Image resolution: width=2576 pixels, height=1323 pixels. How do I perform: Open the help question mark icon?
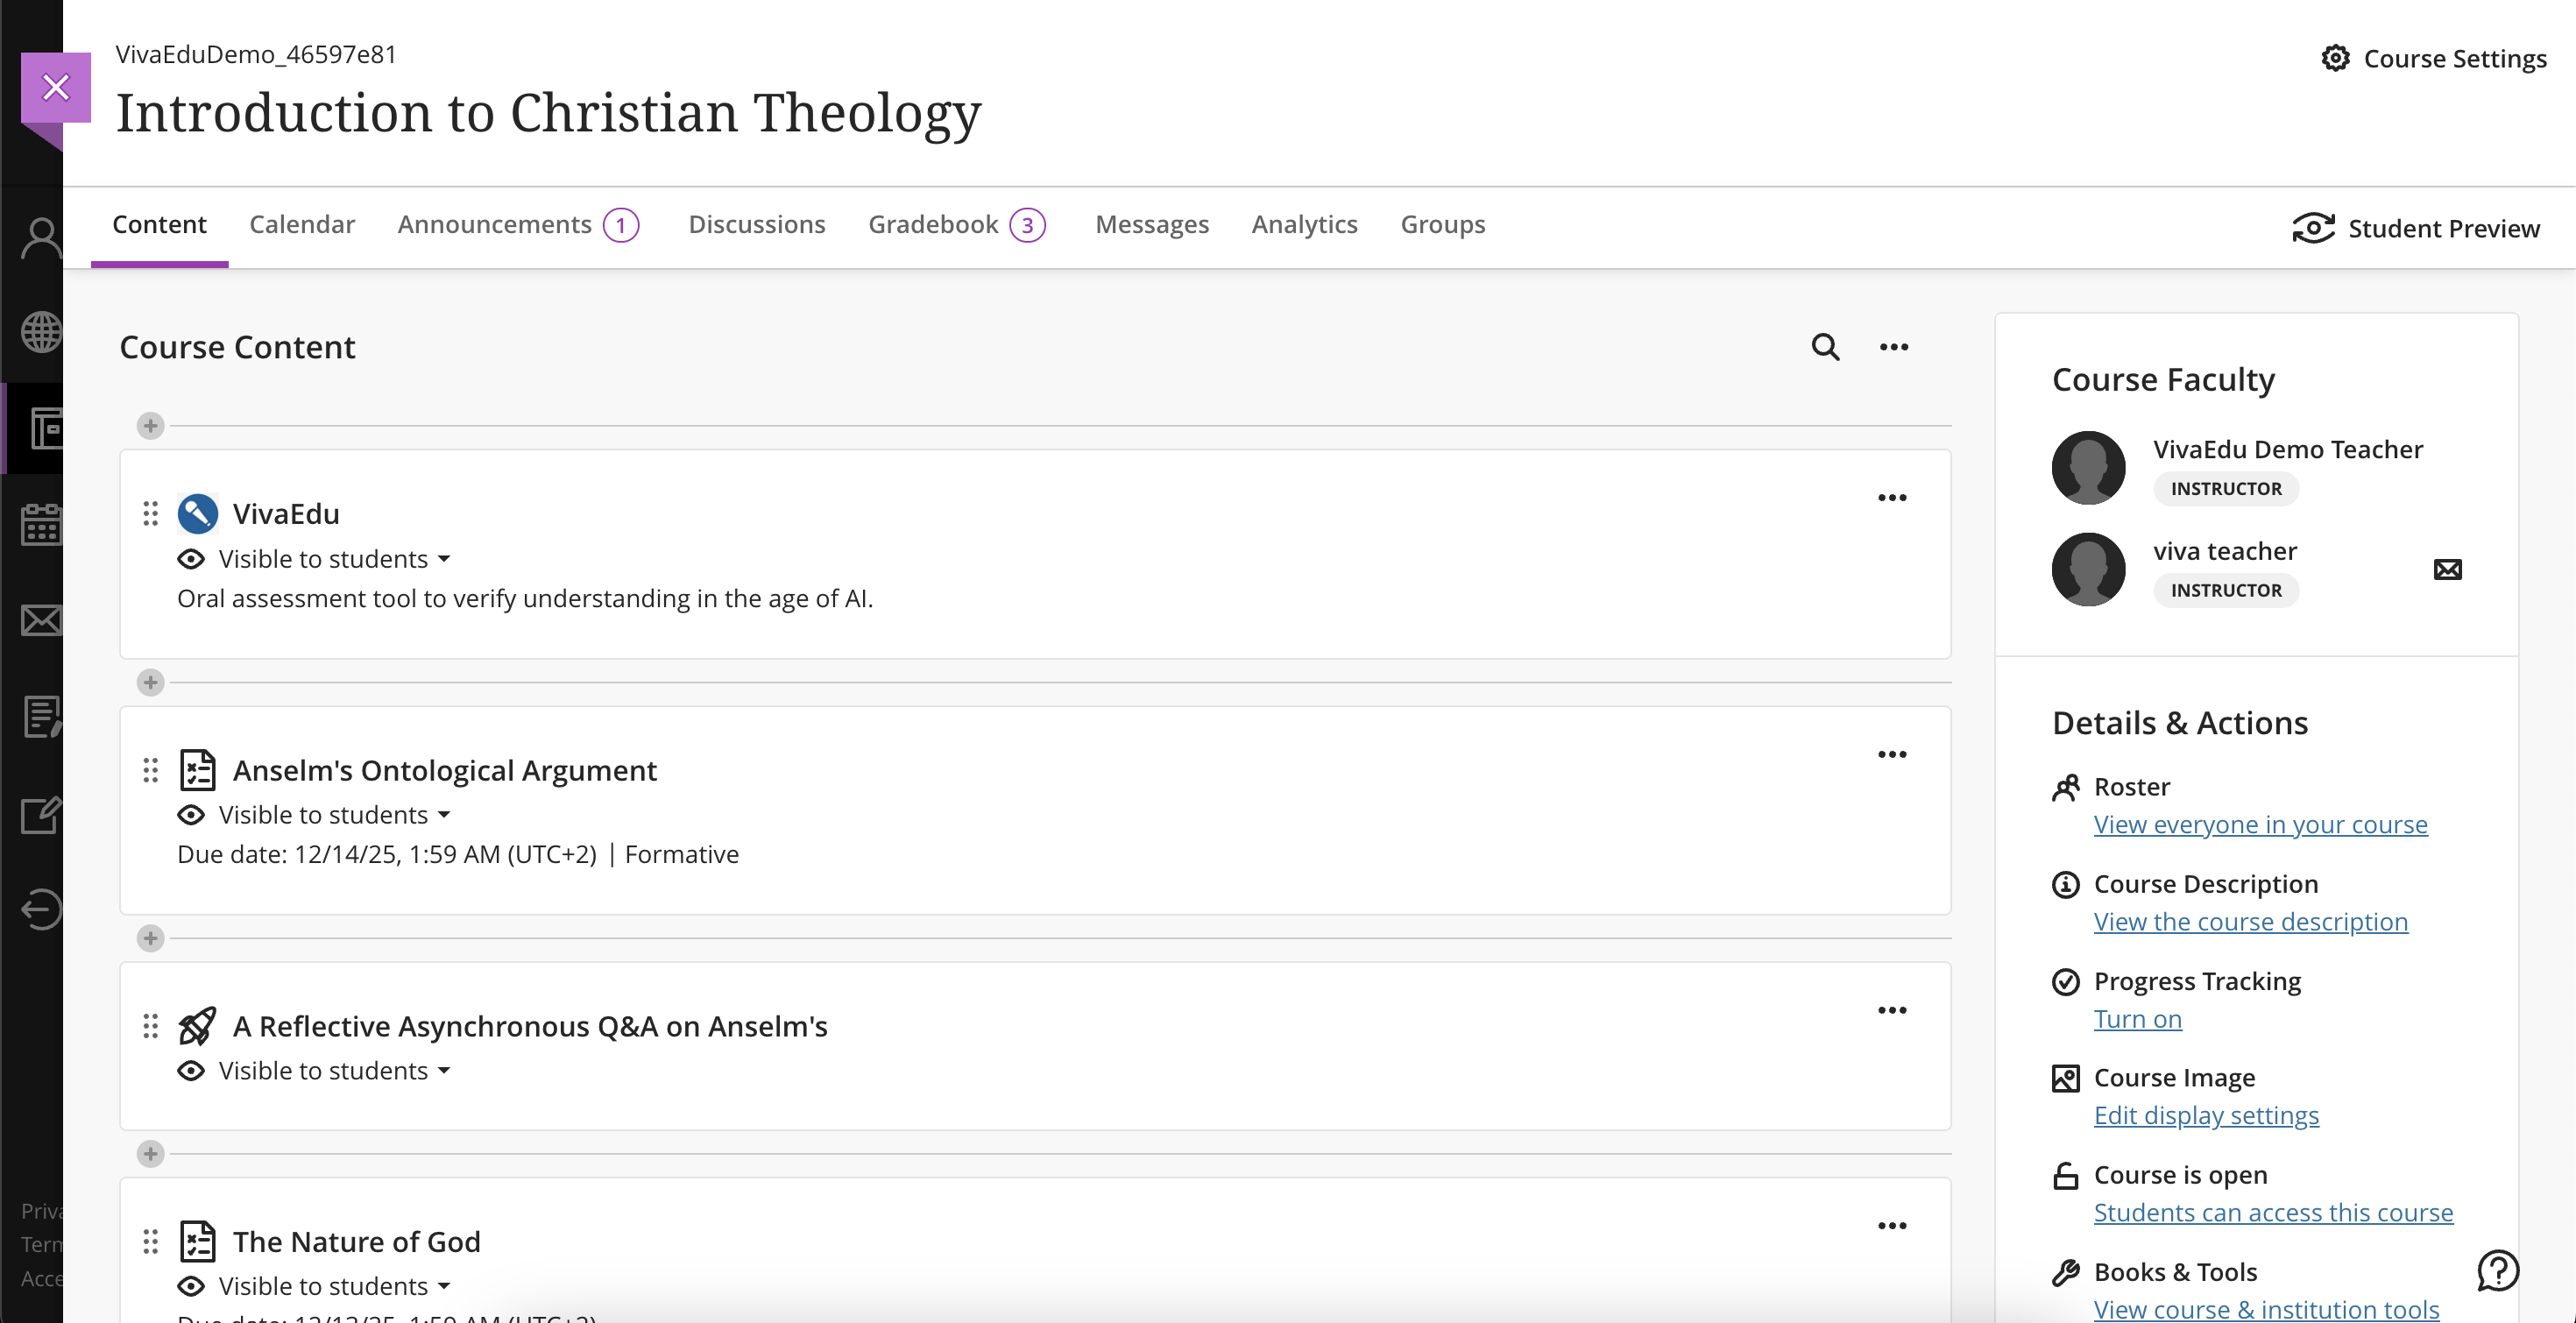pyautogui.click(x=2497, y=1271)
